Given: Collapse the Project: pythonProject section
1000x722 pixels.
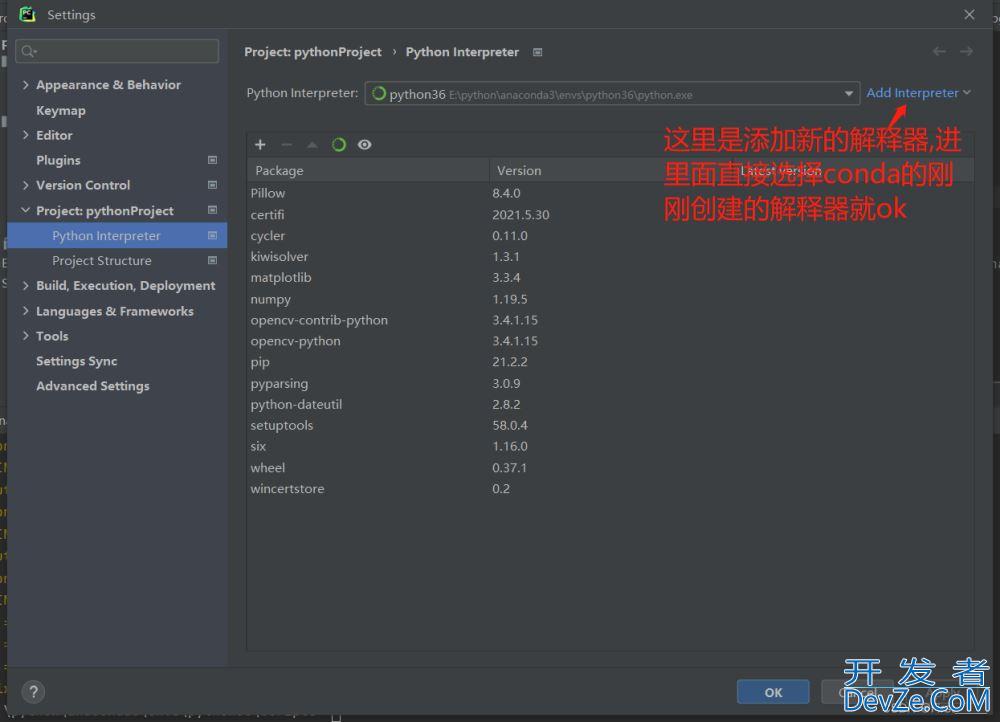Looking at the screenshot, I should tap(26, 210).
